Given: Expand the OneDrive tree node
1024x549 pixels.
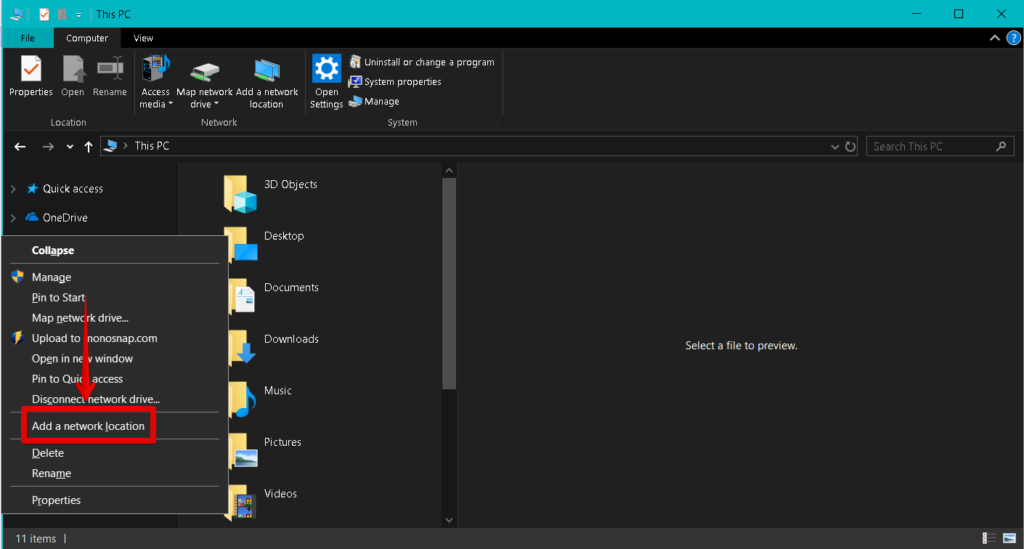Looking at the screenshot, I should (x=13, y=218).
